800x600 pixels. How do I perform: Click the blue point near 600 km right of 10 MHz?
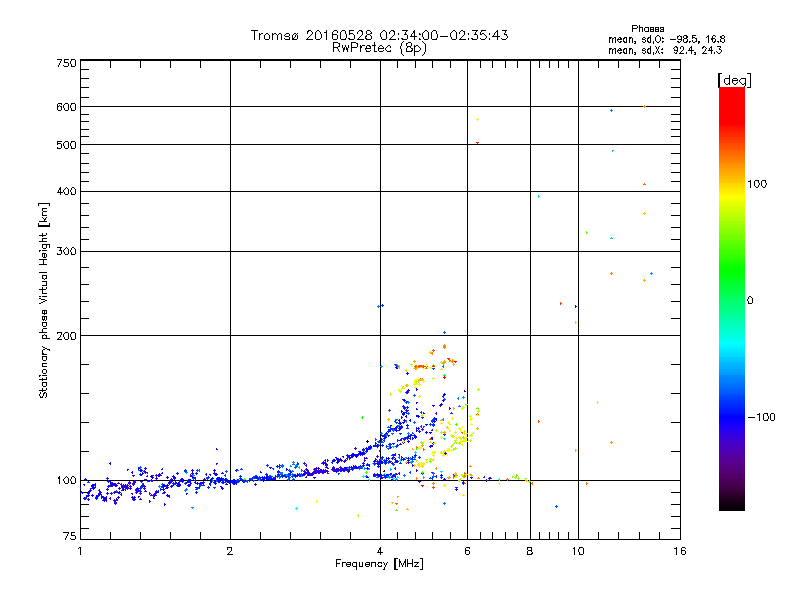[x=612, y=110]
